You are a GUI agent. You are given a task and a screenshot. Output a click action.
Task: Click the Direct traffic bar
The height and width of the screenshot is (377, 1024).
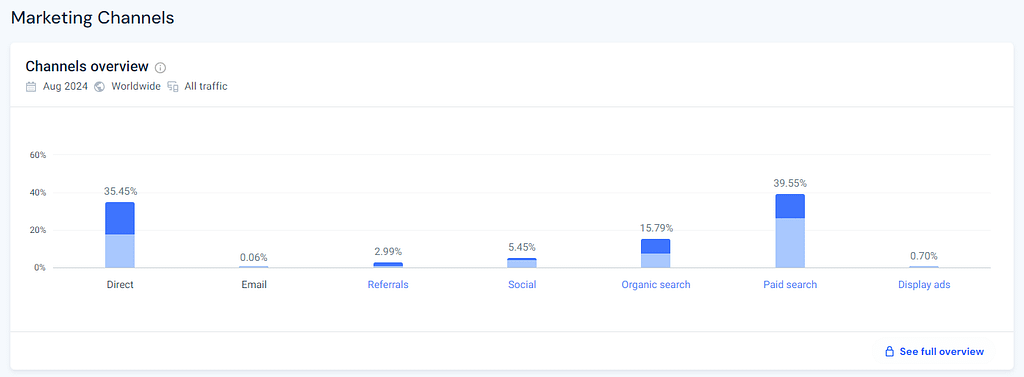(120, 235)
